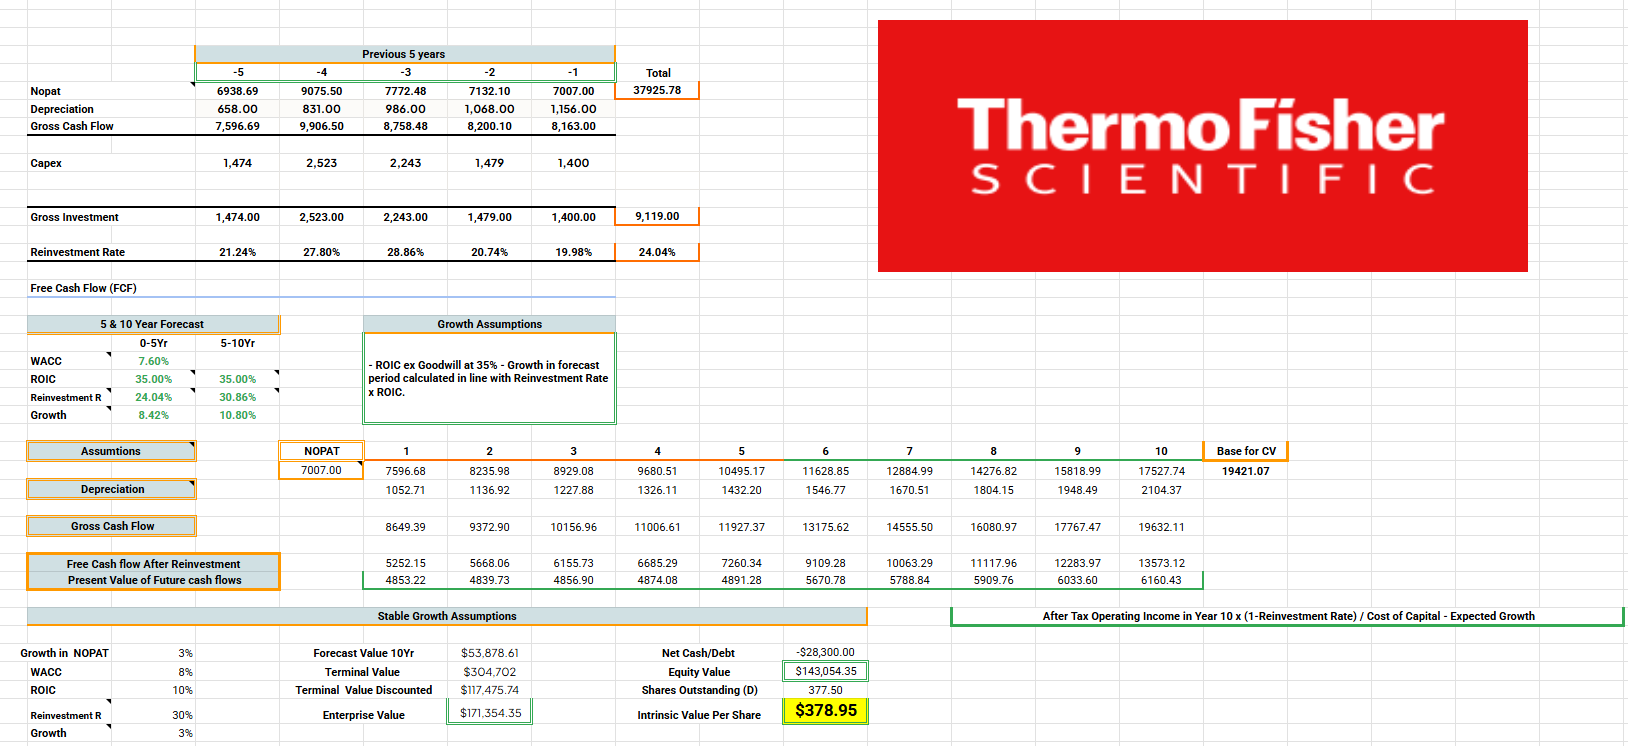Click the Depreciation value 658.00
The image size is (1628, 746).
pos(238,109)
